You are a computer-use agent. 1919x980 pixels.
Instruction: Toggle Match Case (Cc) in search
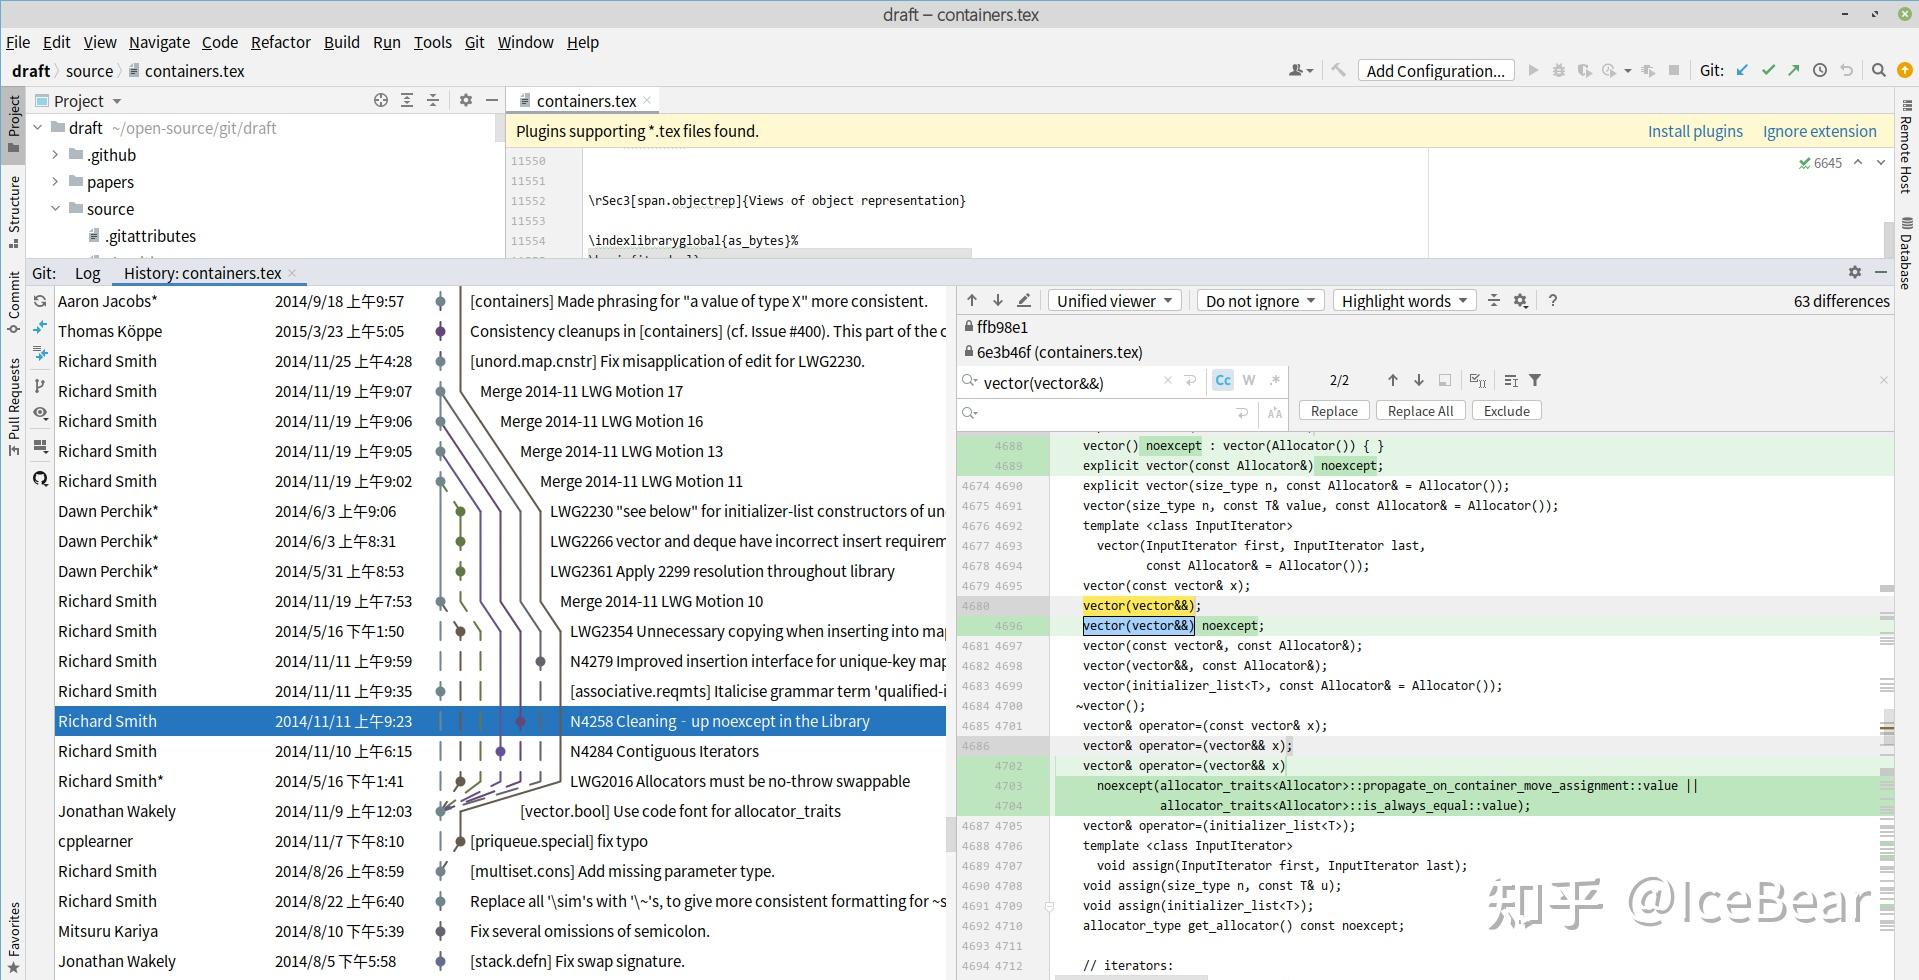1223,380
